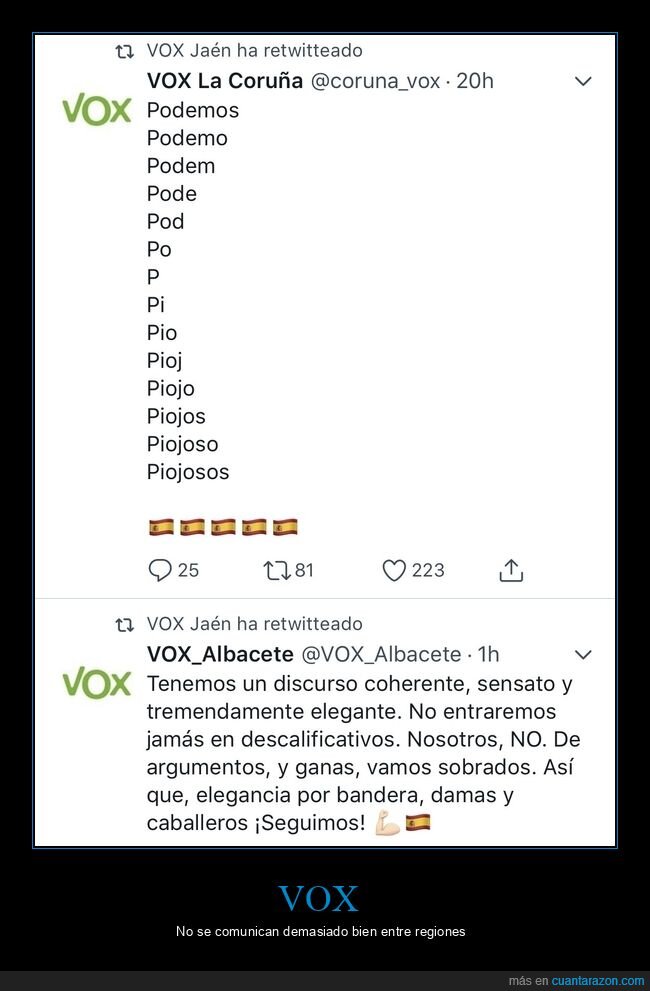Open the VOX La Coruña profile name
Image resolution: width=650 pixels, height=991 pixels.
pos(225,81)
